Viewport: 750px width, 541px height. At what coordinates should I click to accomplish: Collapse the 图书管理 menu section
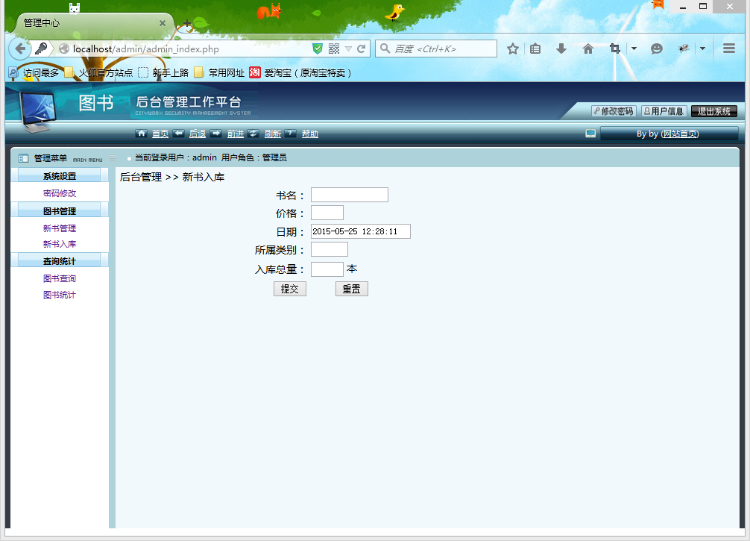coord(59,211)
